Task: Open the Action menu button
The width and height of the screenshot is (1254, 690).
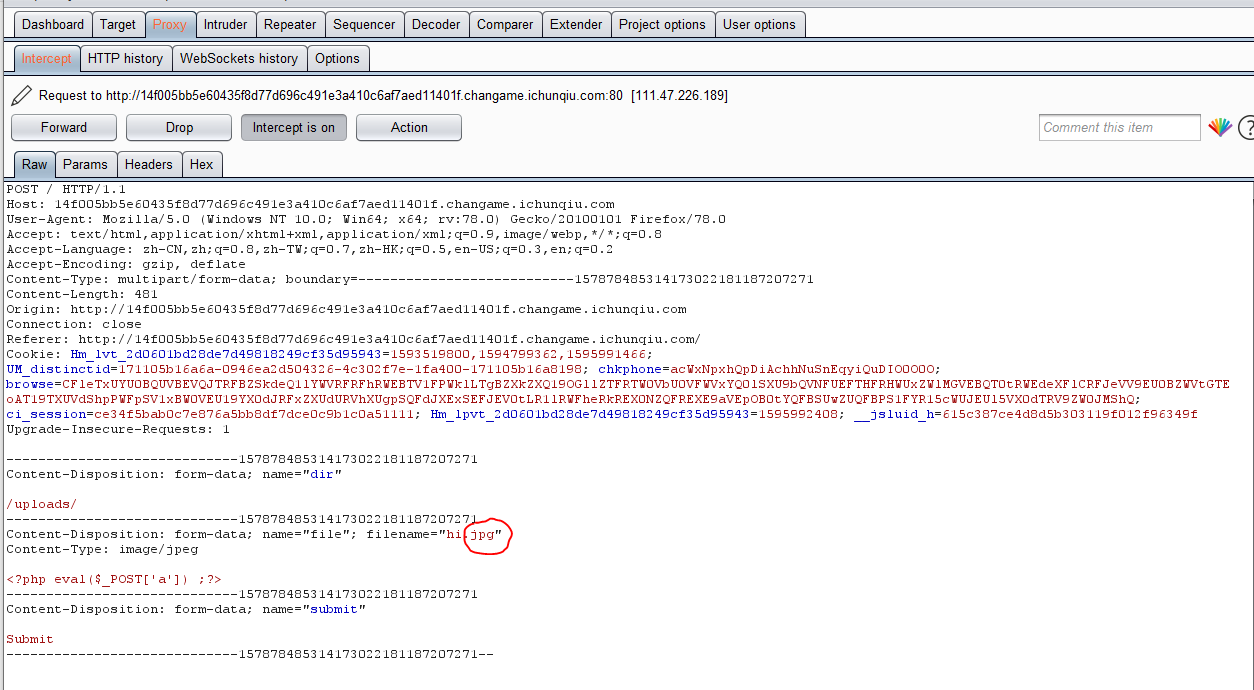Action: (x=409, y=127)
